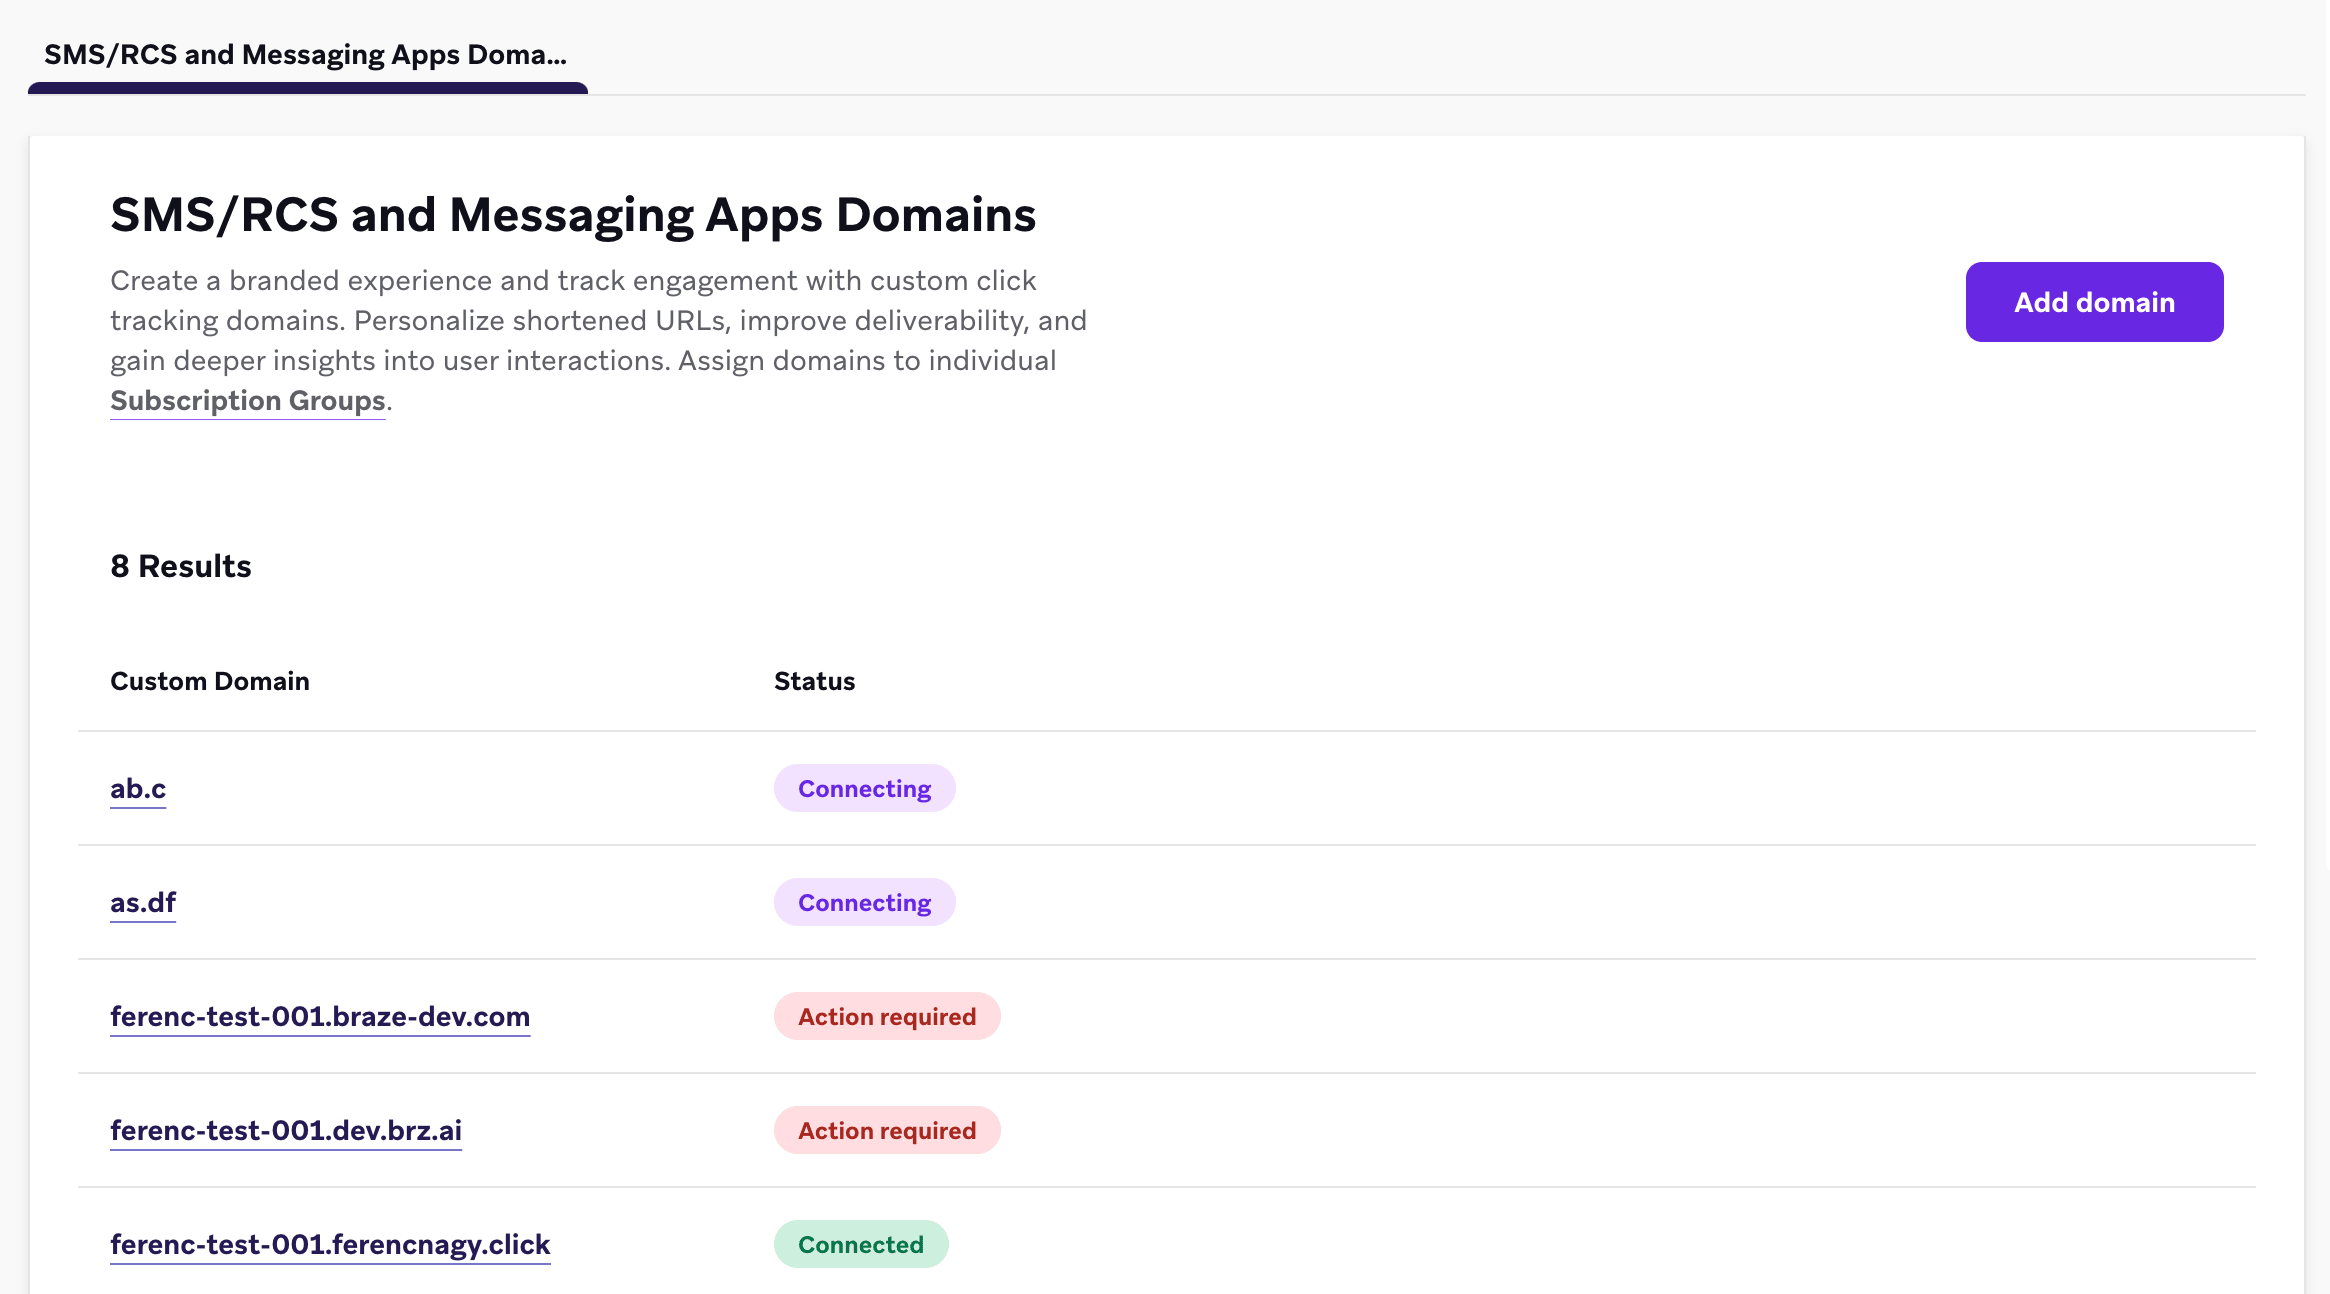Open ferenc-test-001.dev.brz.ai domain settings
Screen dimensions: 2330x1294
click(x=286, y=1130)
